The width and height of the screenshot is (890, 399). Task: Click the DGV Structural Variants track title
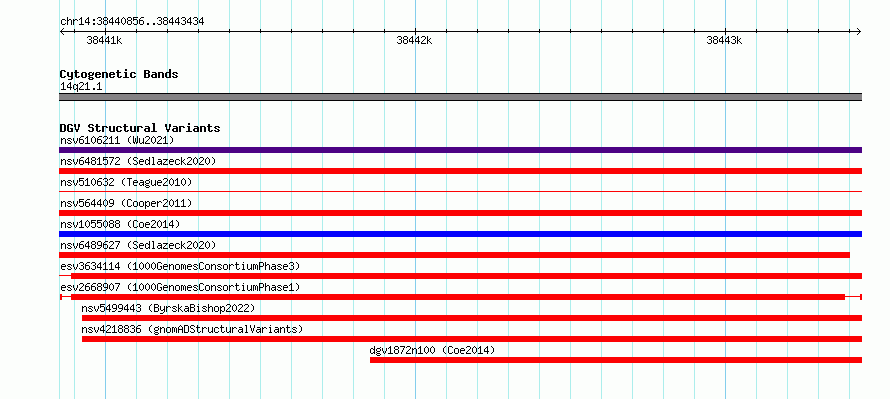coord(140,128)
